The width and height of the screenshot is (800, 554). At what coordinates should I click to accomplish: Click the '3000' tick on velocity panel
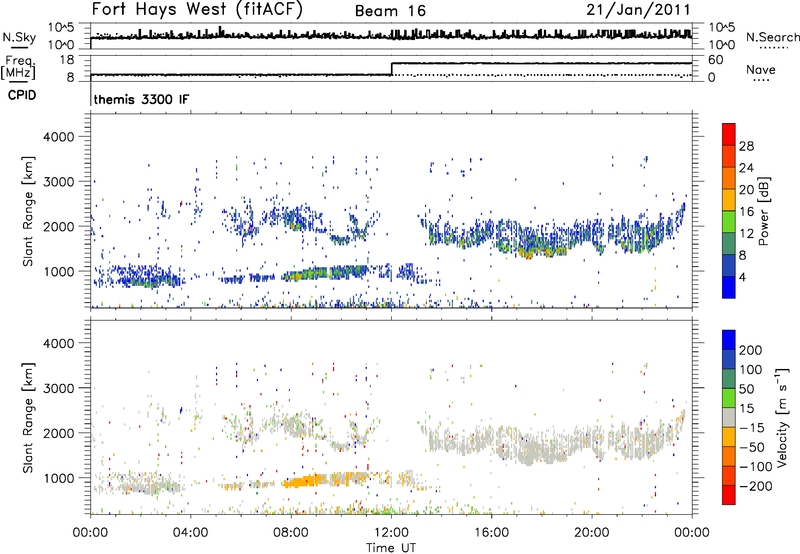click(x=58, y=388)
